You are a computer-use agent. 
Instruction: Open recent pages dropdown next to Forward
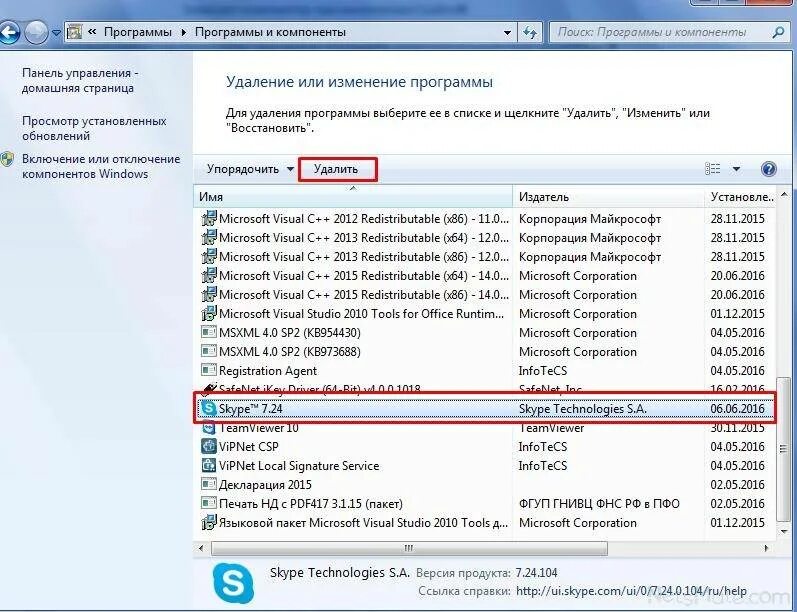click(x=56, y=33)
